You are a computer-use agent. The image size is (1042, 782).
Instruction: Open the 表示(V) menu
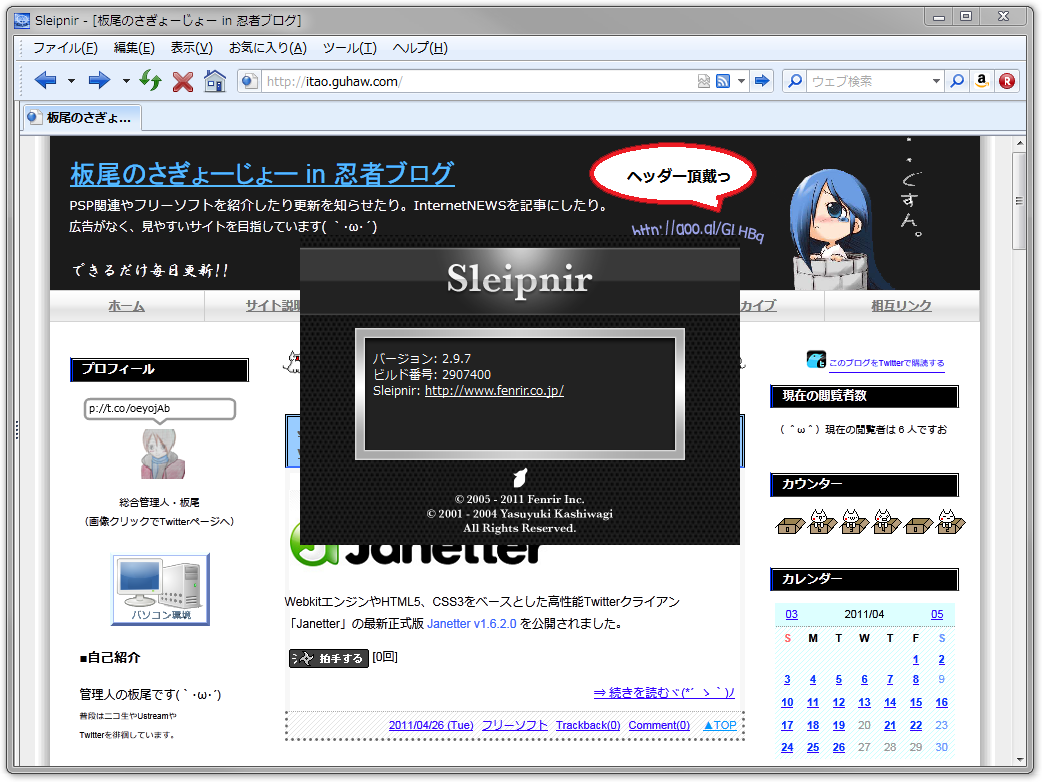pyautogui.click(x=191, y=48)
